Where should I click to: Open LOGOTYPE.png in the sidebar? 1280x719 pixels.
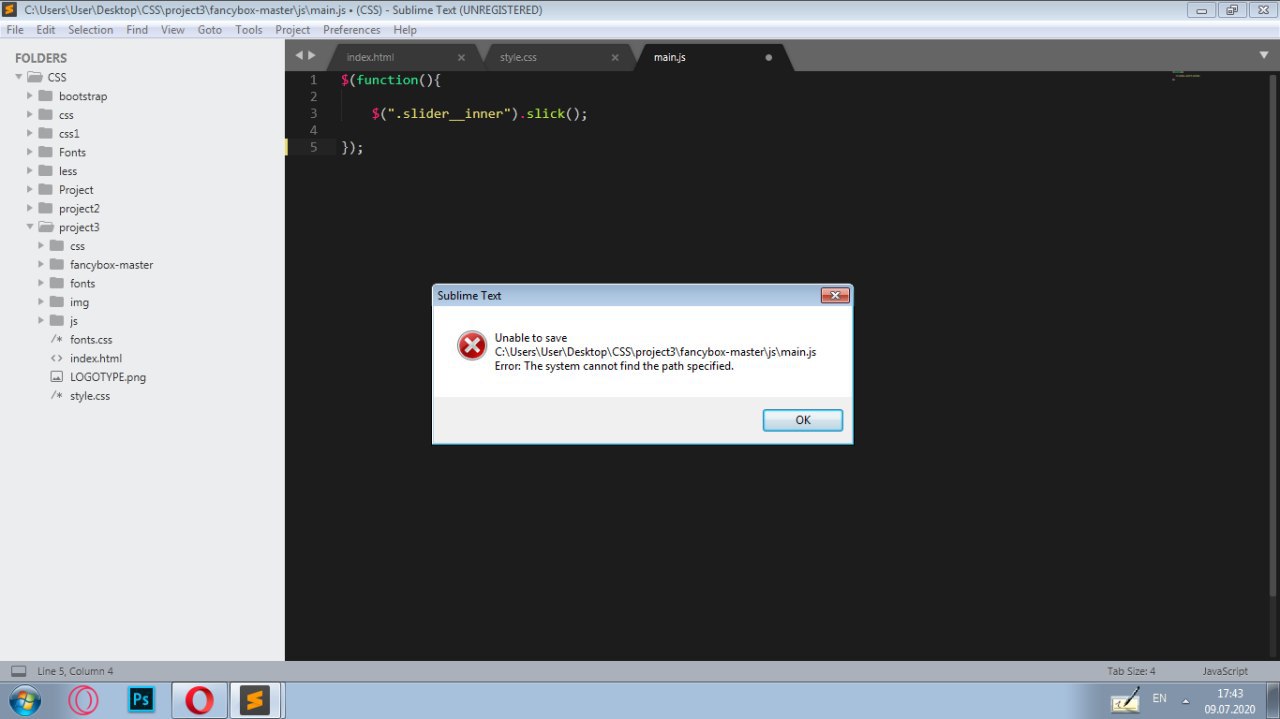108,377
